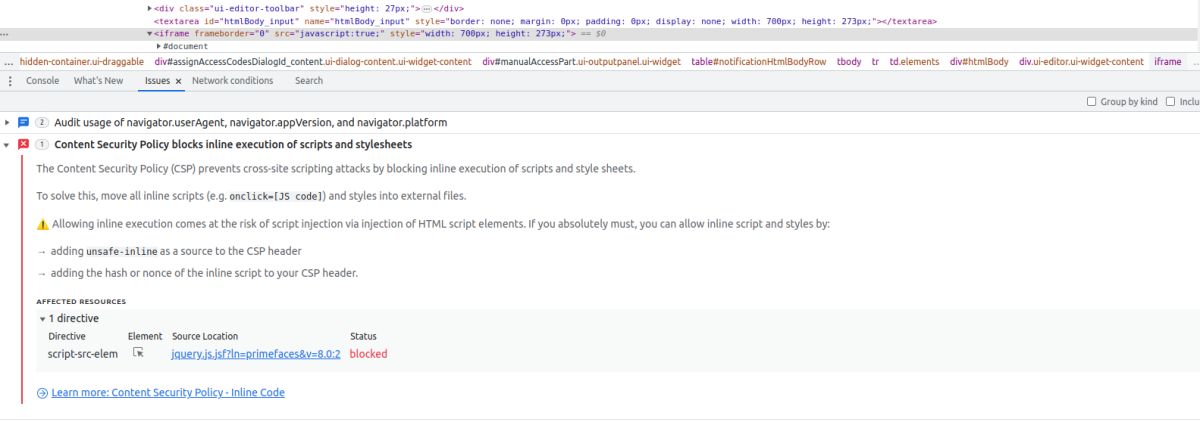
Task: Click the element inspect icon in directive row
Action: point(139,353)
